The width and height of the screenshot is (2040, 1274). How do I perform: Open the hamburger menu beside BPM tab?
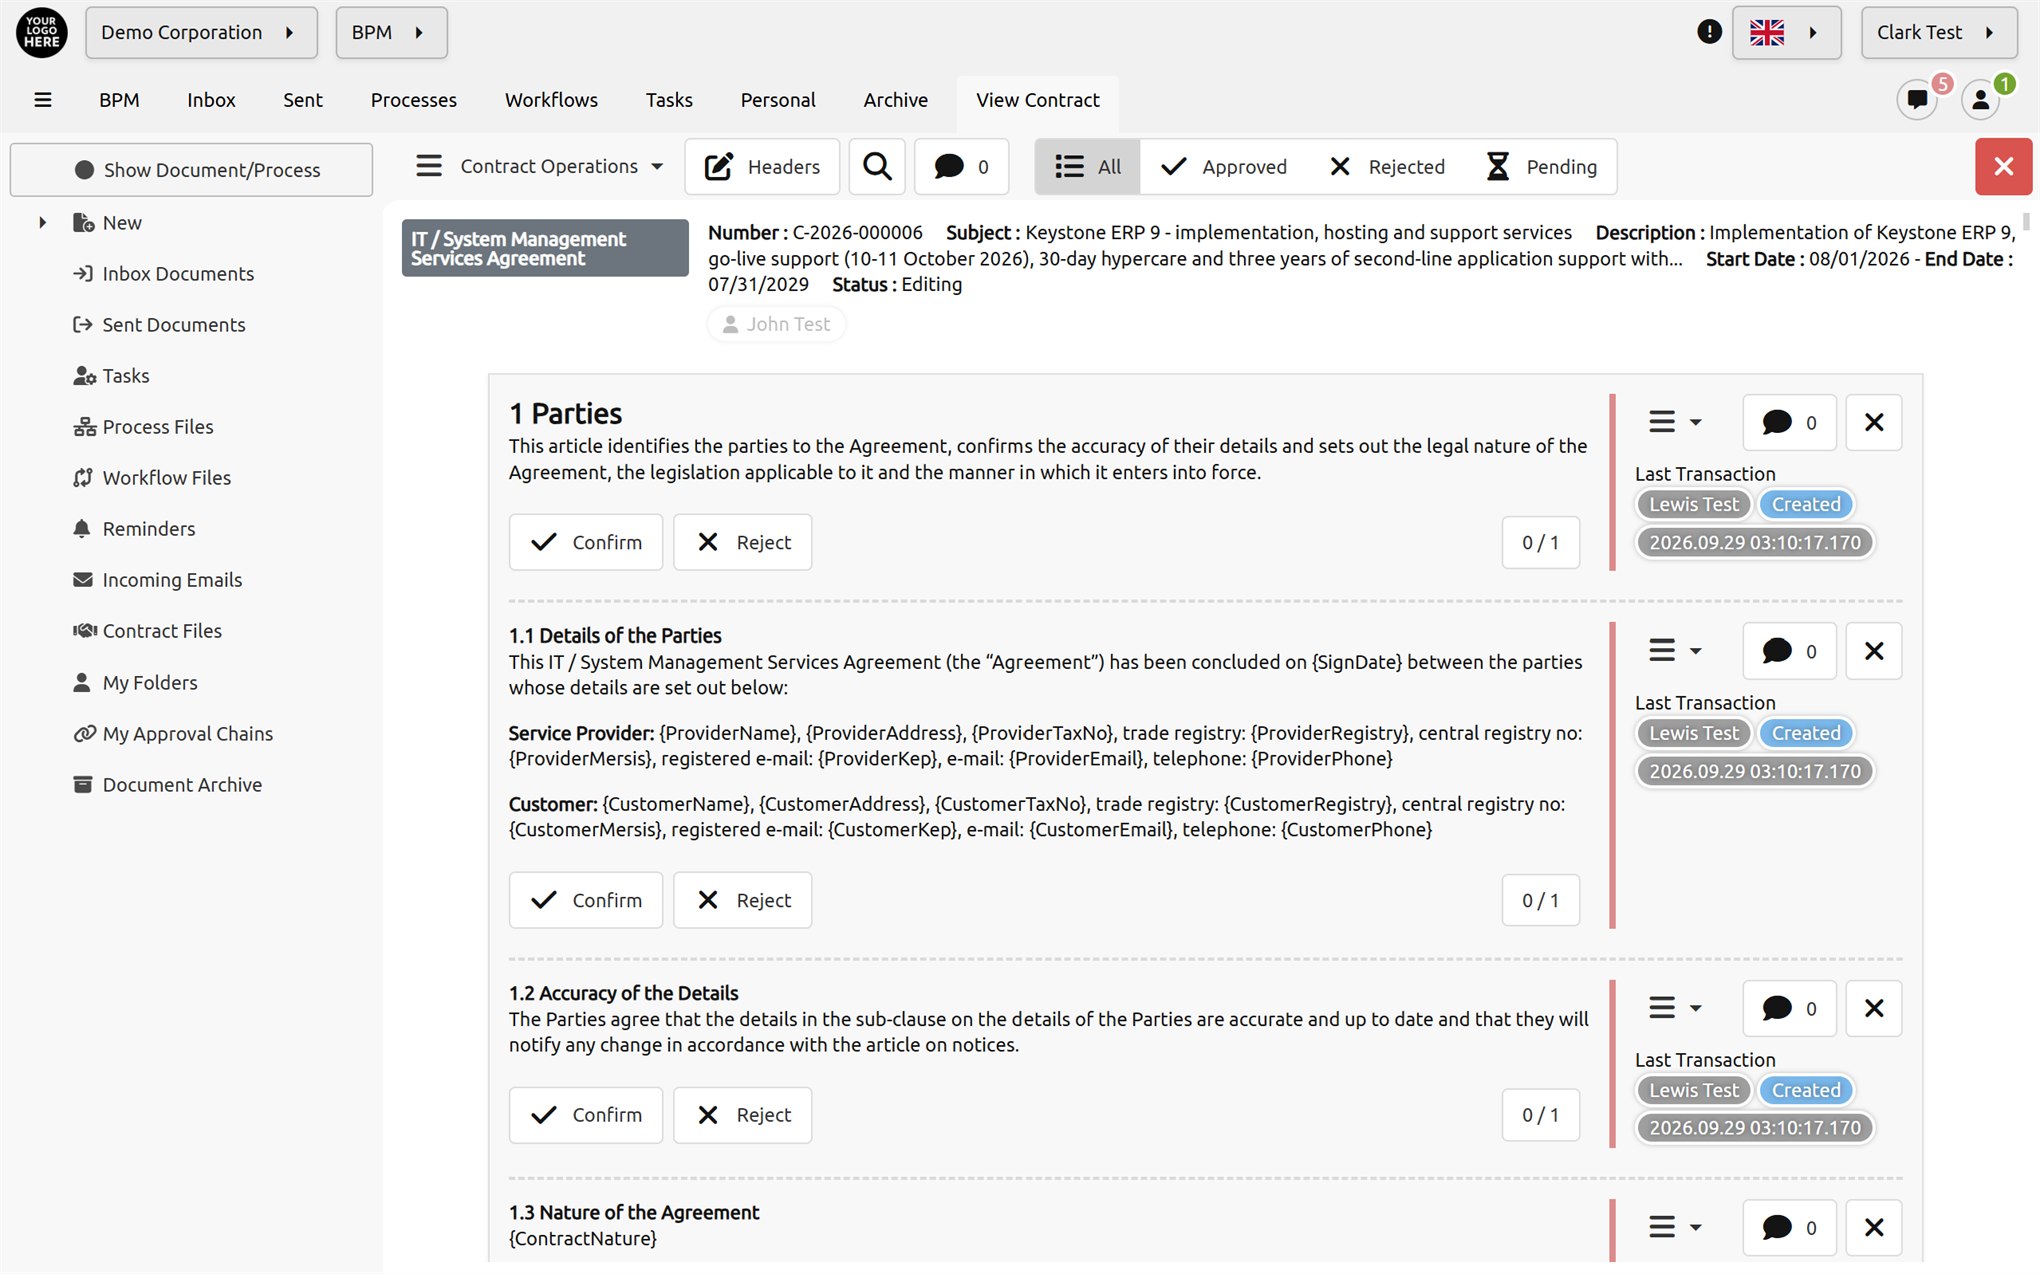point(42,100)
